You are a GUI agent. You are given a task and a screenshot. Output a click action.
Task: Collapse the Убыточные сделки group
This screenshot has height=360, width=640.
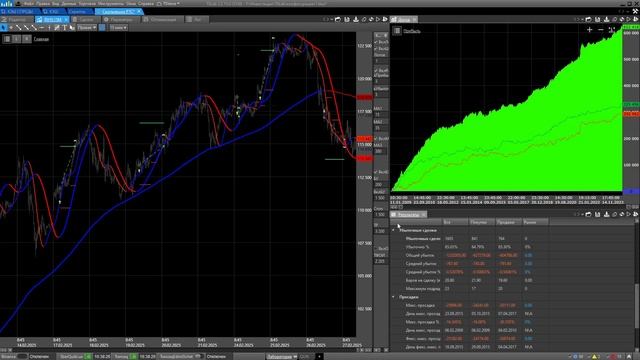[393, 230]
